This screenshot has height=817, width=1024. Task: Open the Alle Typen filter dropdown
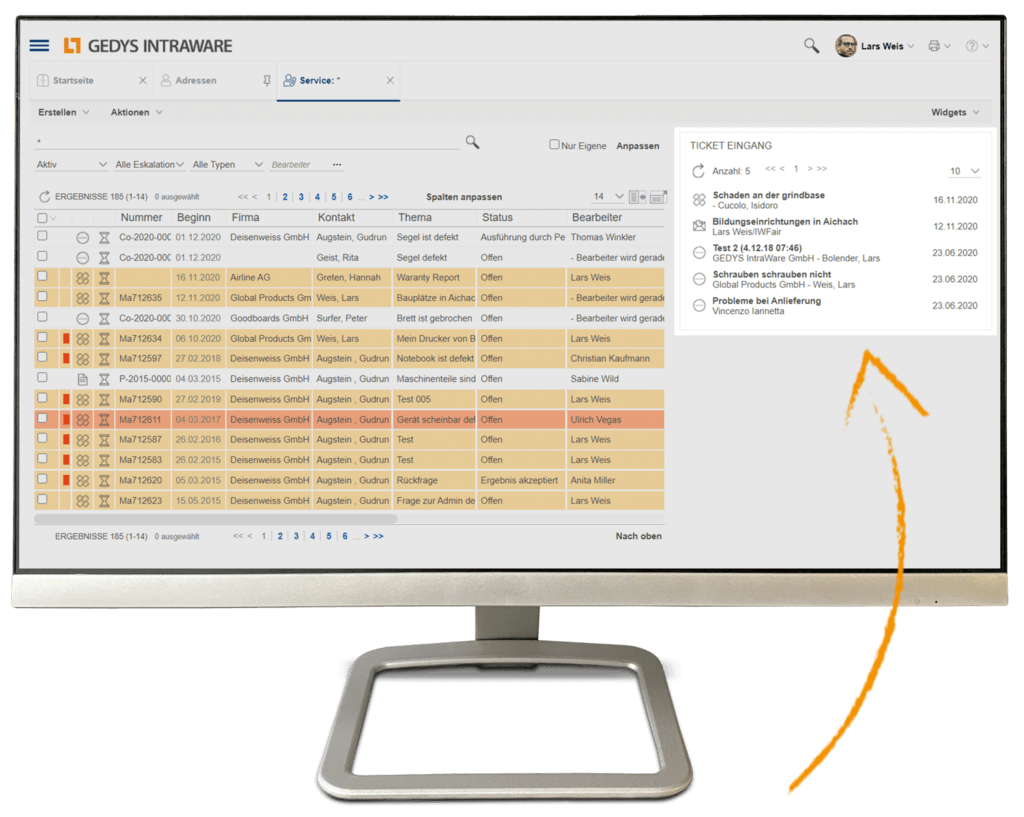point(227,165)
